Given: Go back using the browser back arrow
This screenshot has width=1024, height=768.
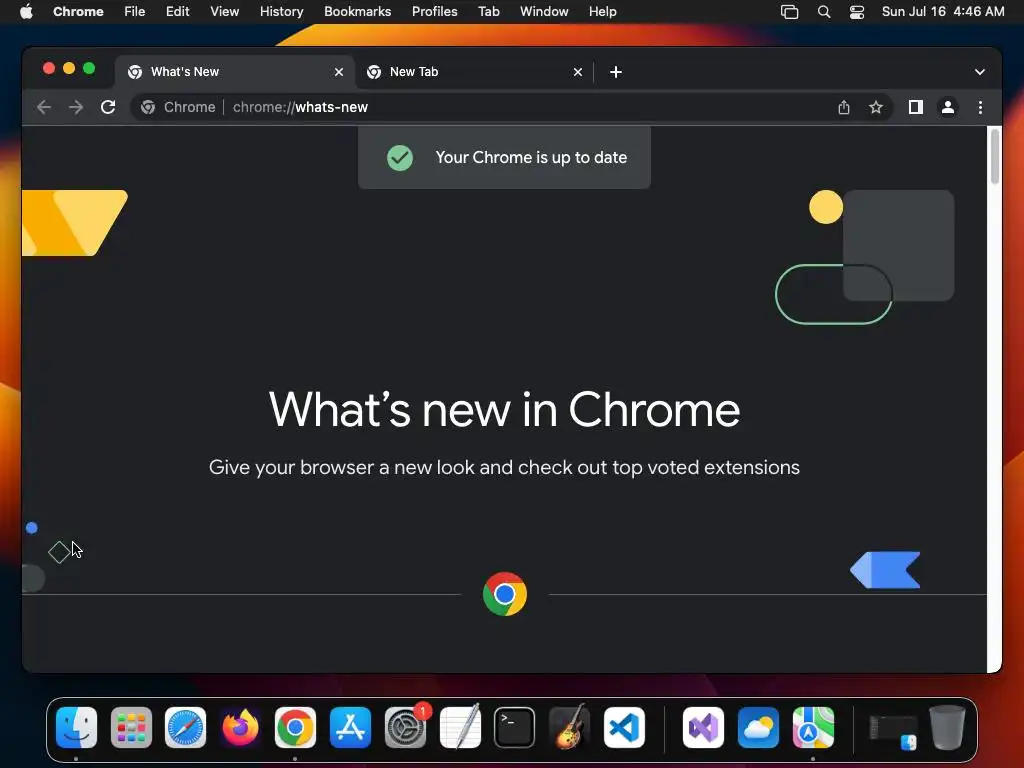Looking at the screenshot, I should 44,107.
